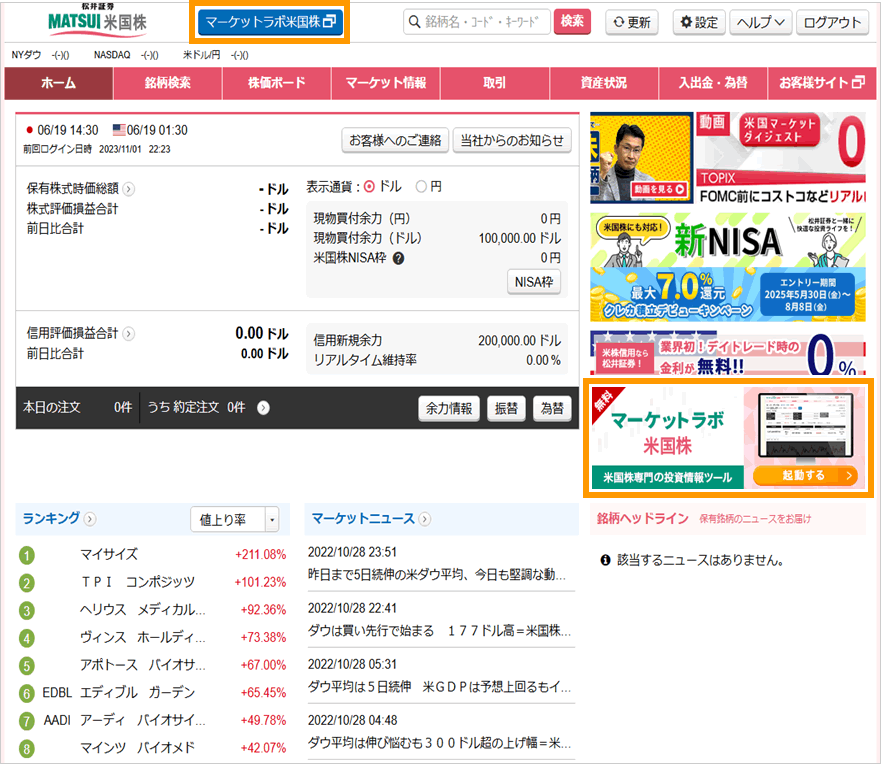Click arrow icon next to マーケットニュース
881x764 pixels.
pos(425,519)
